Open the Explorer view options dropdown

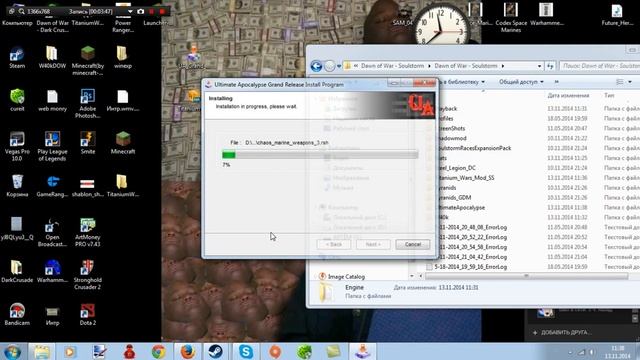click(x=630, y=82)
